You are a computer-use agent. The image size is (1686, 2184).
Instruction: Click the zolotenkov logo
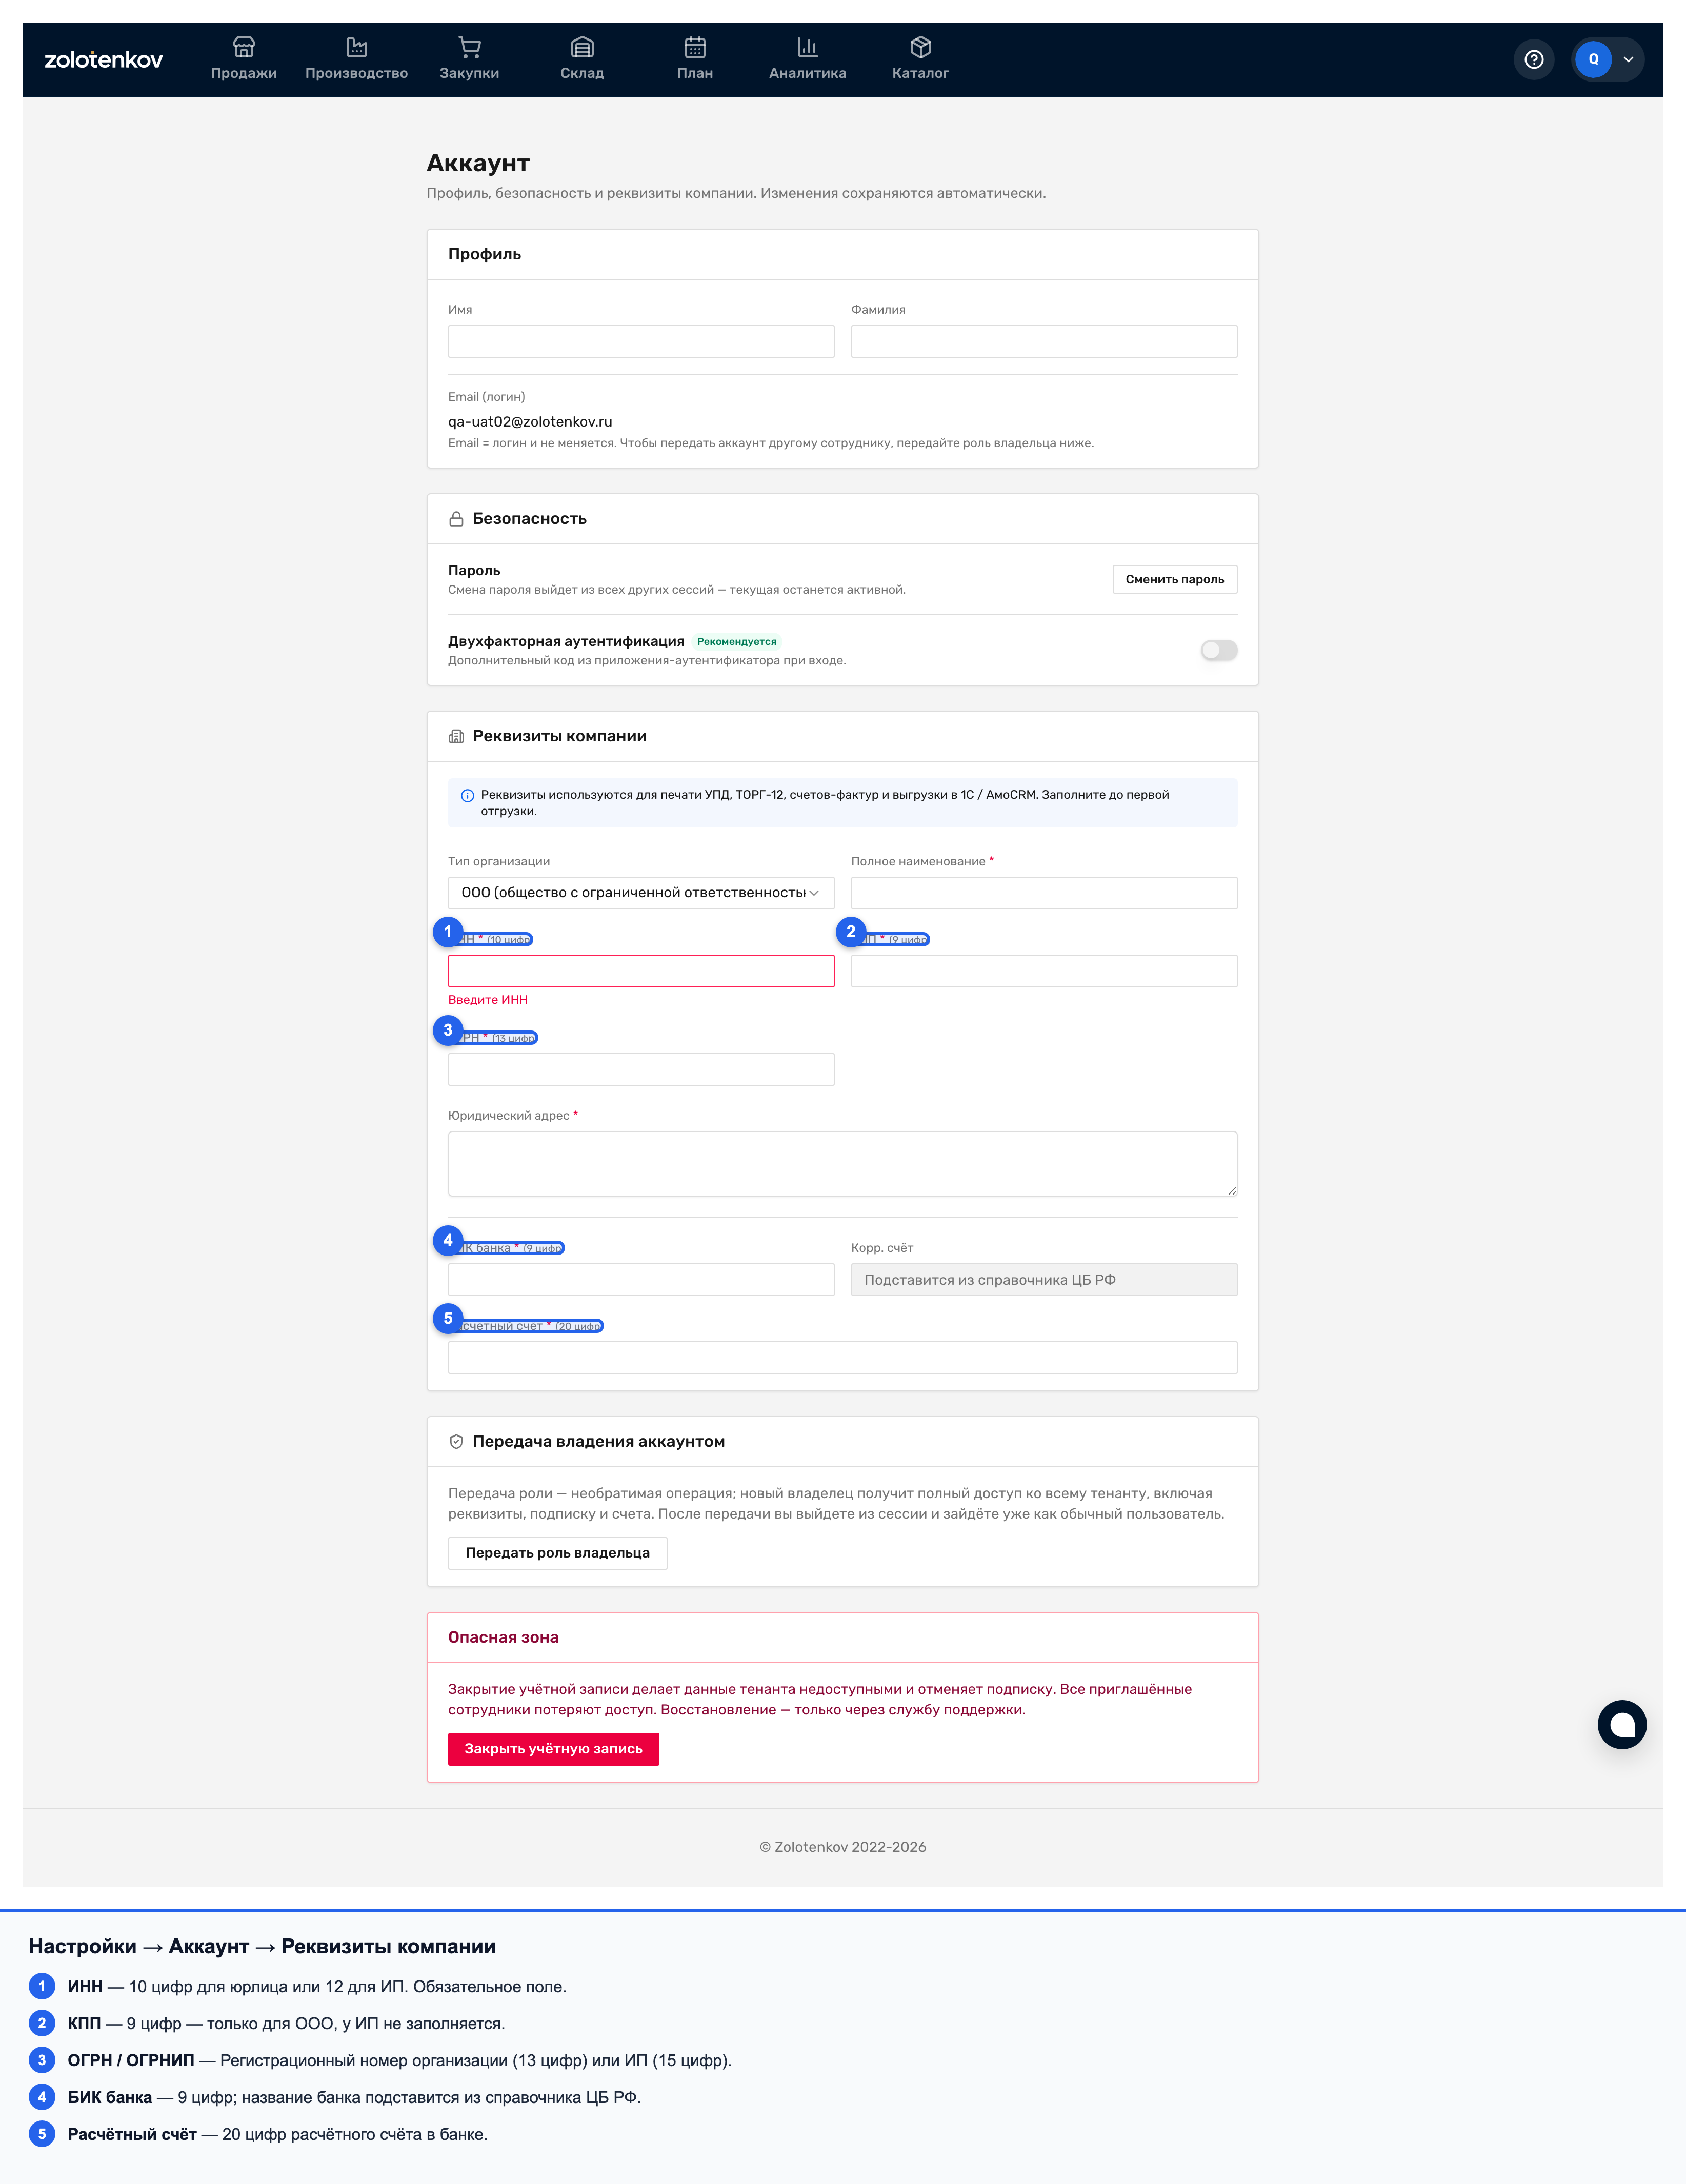point(103,60)
